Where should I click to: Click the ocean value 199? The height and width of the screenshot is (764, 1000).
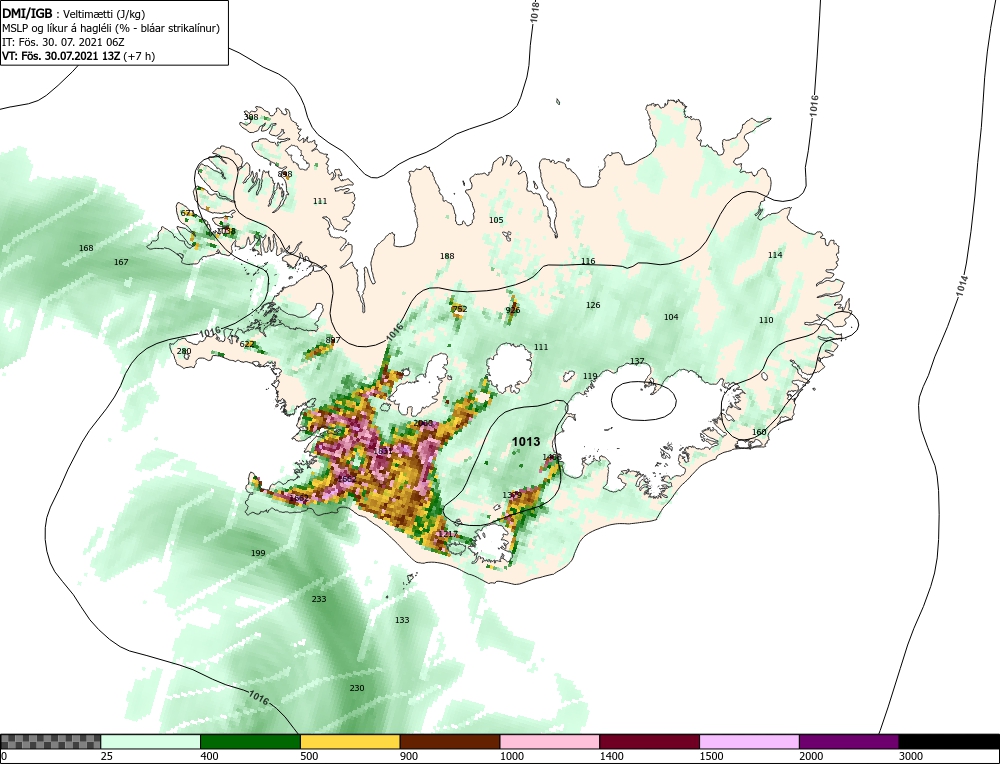point(258,553)
